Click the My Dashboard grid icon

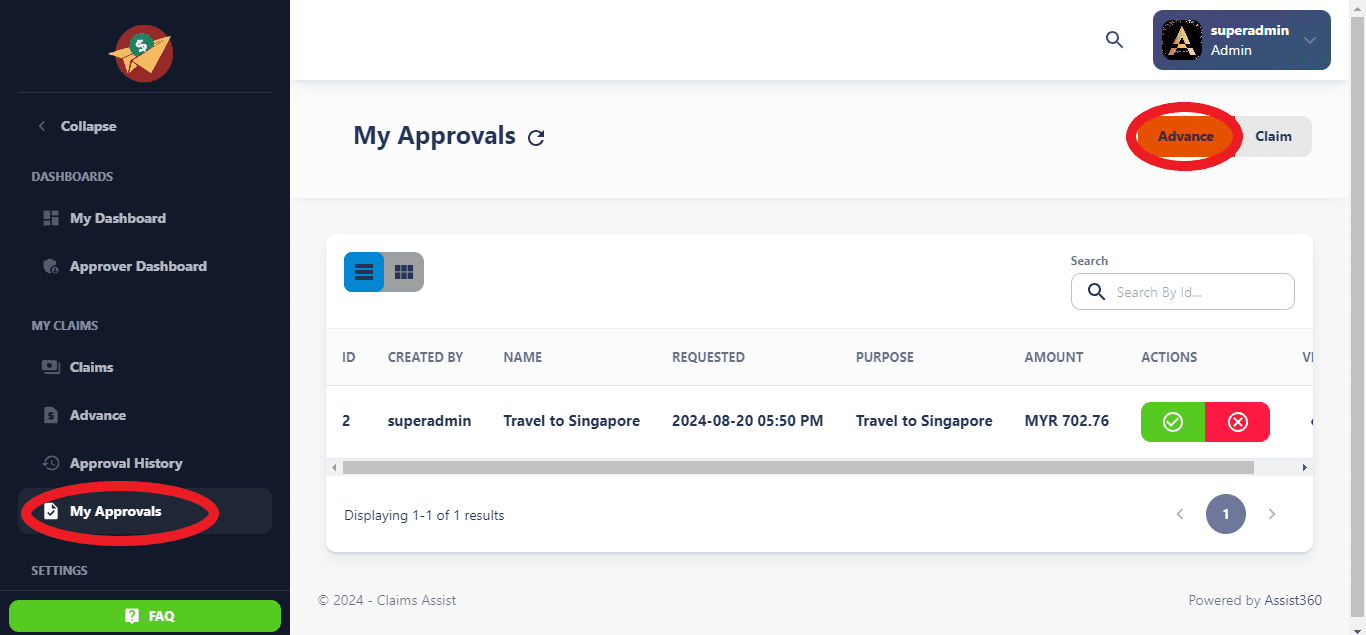click(x=51, y=218)
